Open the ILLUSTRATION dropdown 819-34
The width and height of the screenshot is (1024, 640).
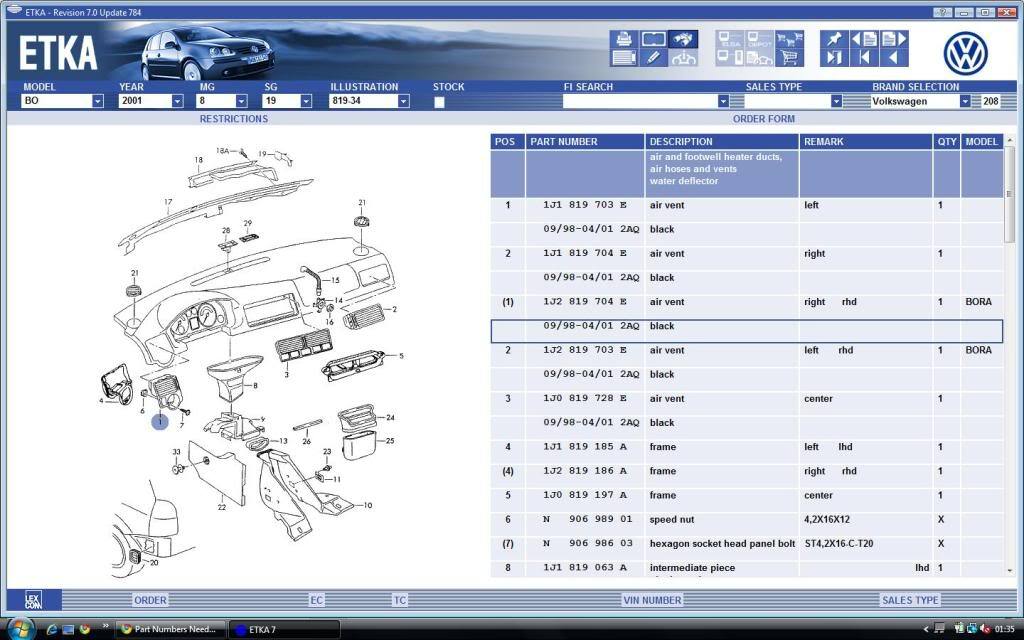[403, 101]
